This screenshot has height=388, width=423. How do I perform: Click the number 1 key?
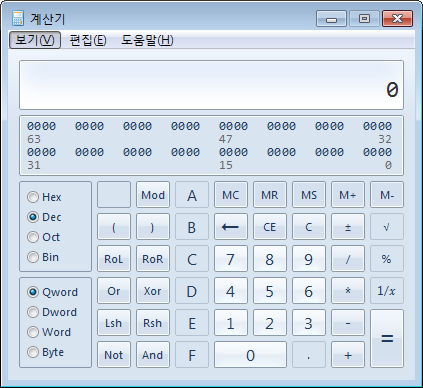231,323
